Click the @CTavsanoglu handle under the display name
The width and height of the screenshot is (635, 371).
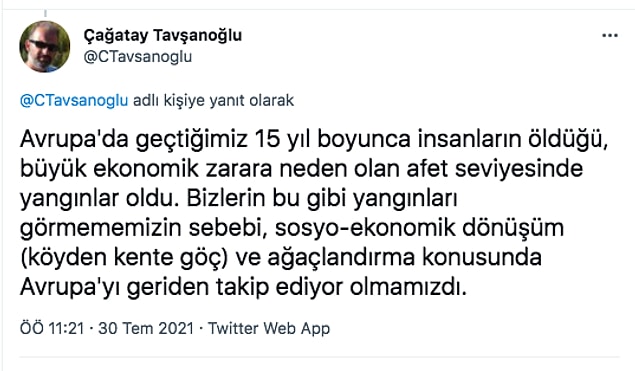(x=138, y=57)
